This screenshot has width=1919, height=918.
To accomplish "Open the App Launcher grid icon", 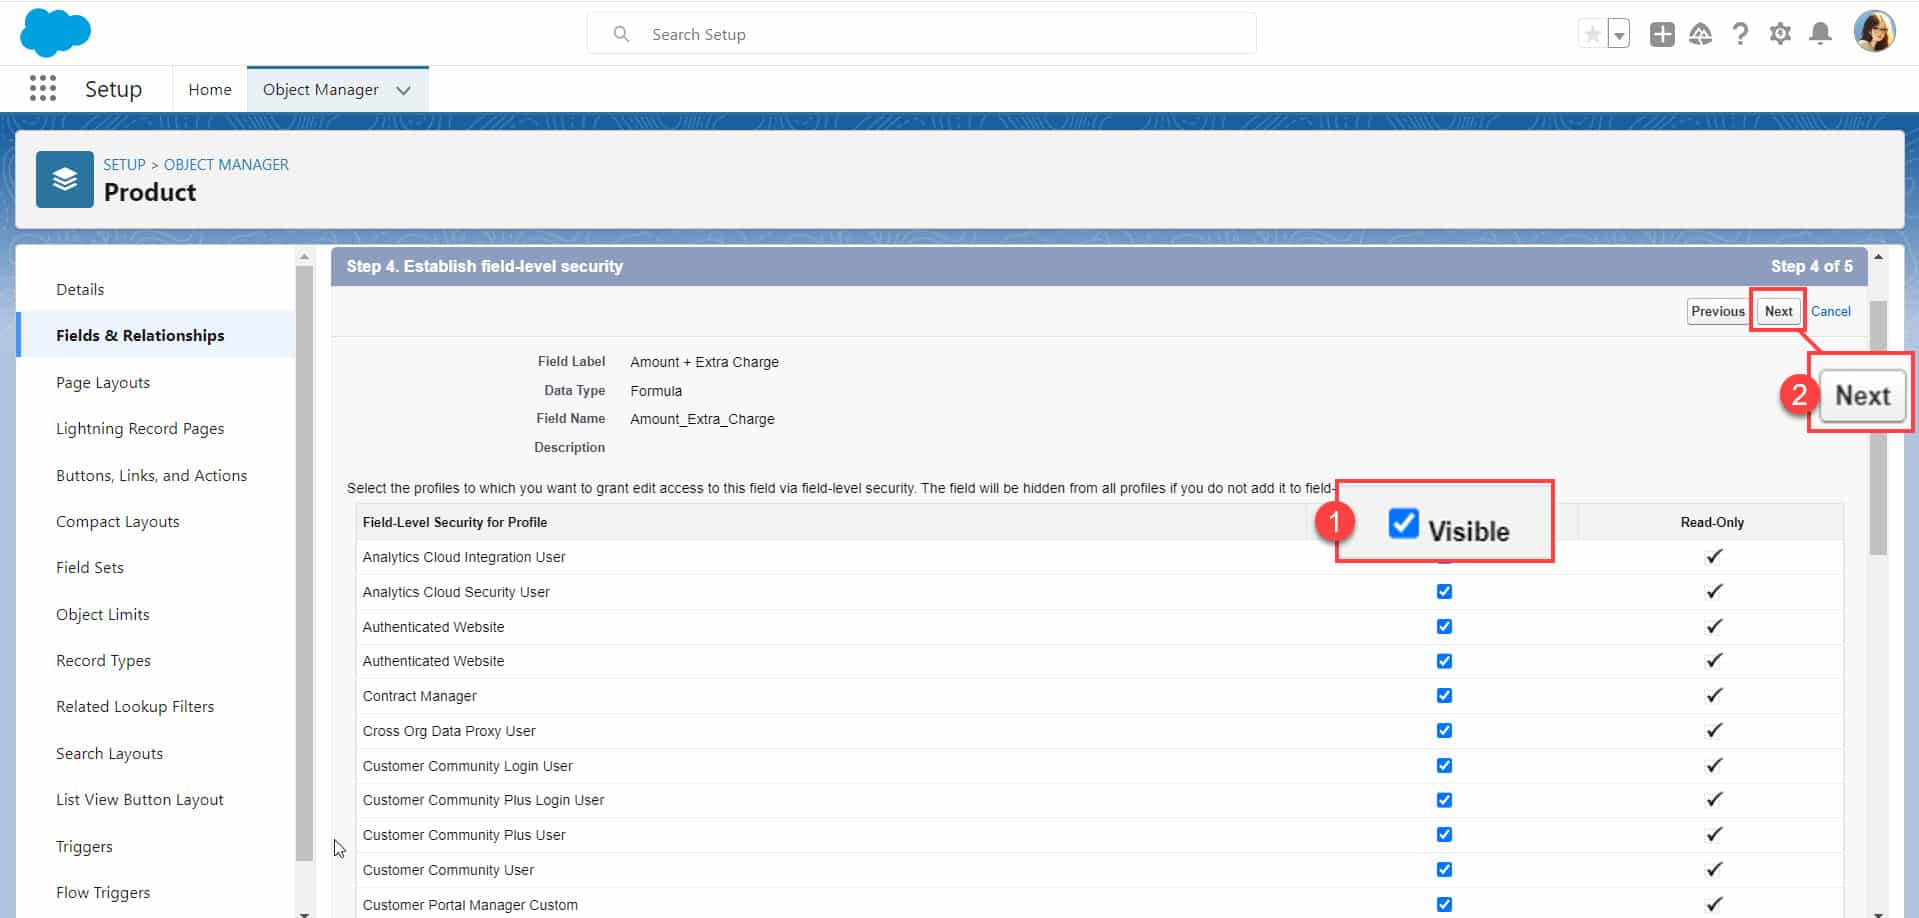I will [43, 89].
